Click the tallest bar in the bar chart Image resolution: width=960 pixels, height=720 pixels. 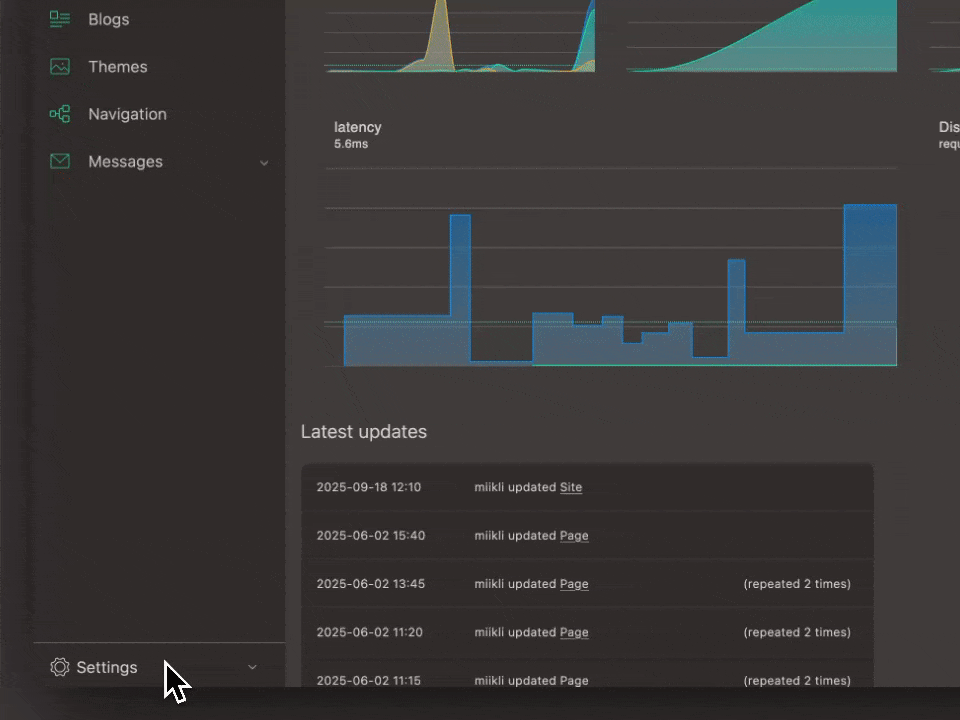tap(869, 280)
